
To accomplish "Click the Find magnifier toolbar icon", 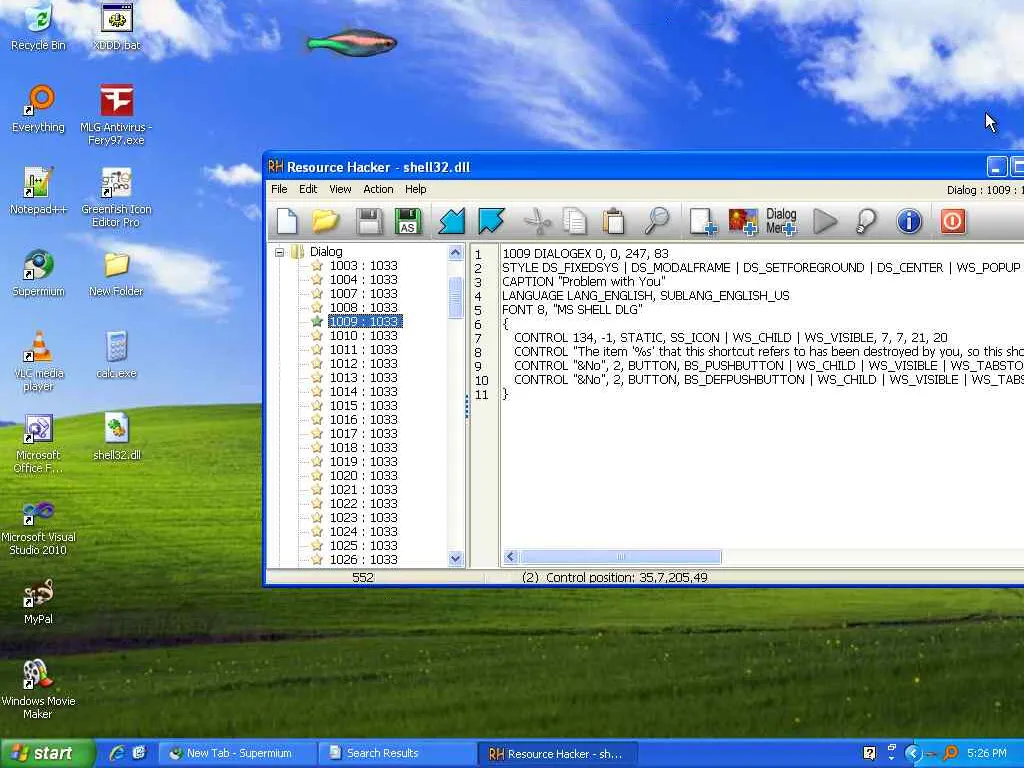I will [x=656, y=221].
